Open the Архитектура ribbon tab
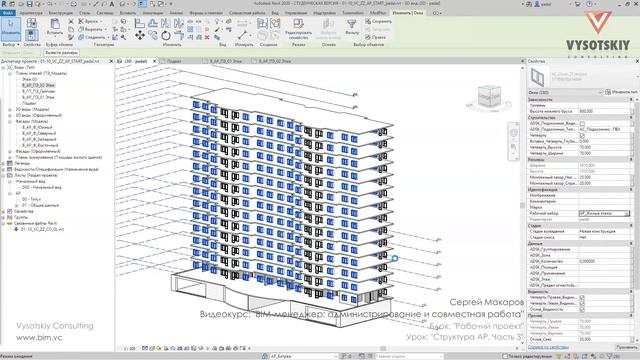 [31, 13]
